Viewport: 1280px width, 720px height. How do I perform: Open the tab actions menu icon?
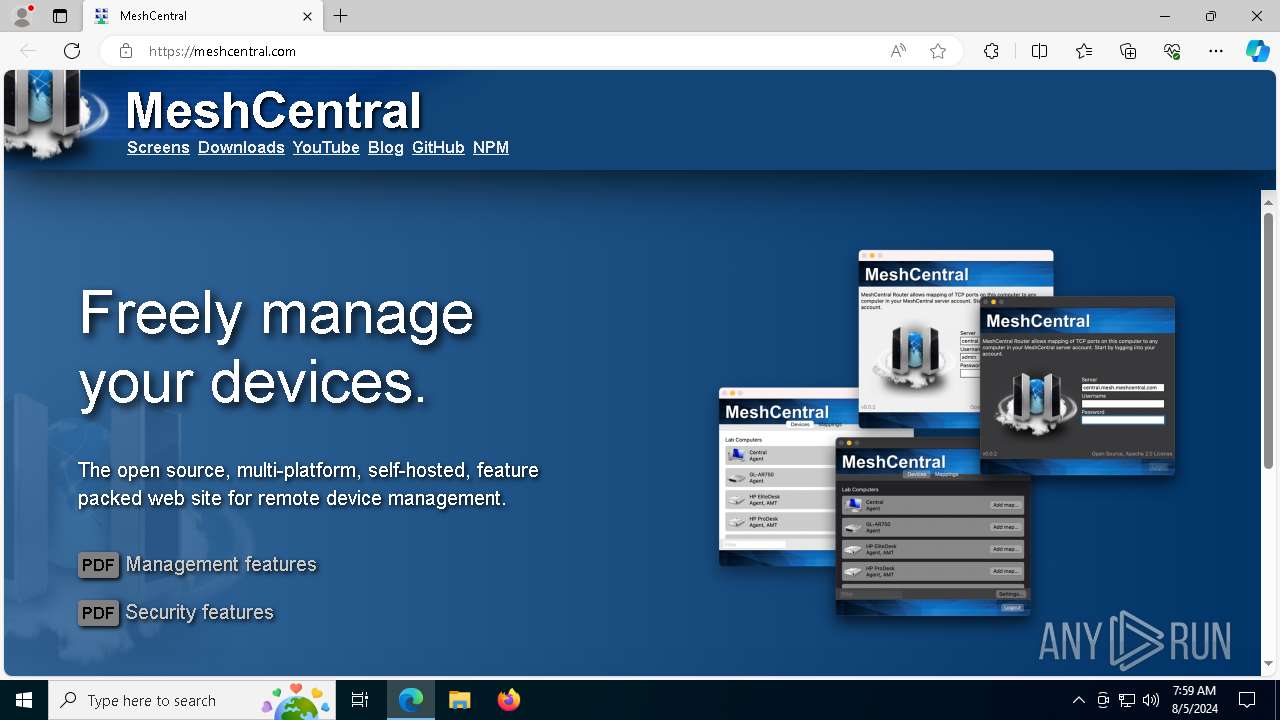point(60,16)
